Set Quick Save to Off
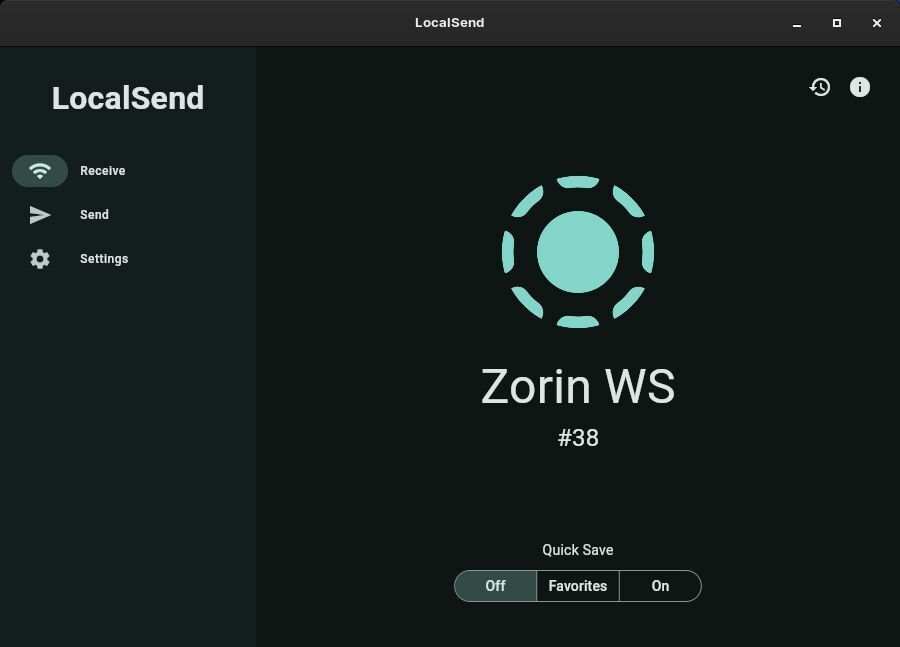Viewport: 900px width, 647px height. [x=495, y=586]
